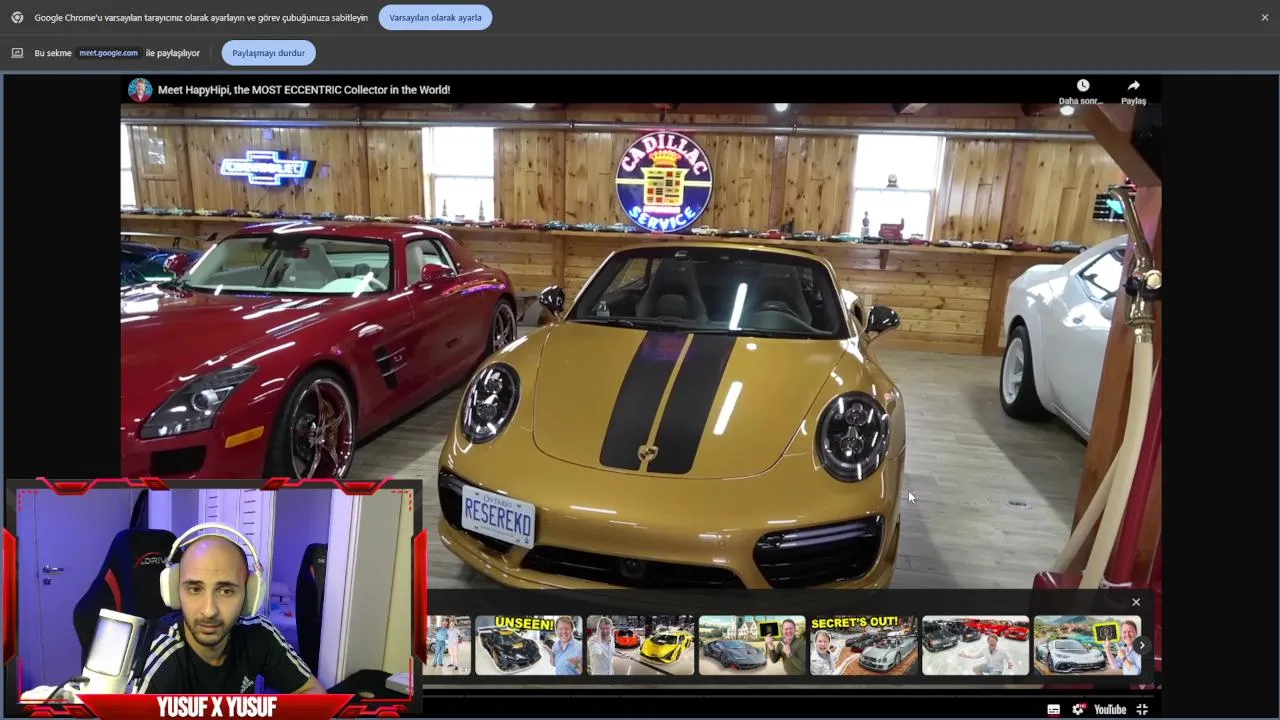Toggle subtitles with the captions icon
1280x720 pixels.
pos(1053,709)
